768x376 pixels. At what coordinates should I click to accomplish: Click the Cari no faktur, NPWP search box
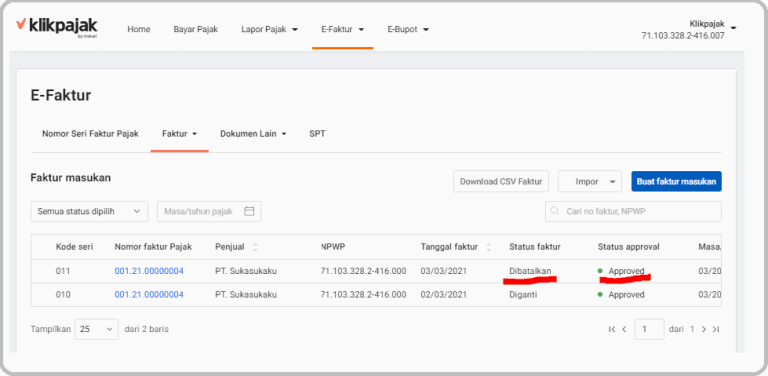click(x=633, y=212)
